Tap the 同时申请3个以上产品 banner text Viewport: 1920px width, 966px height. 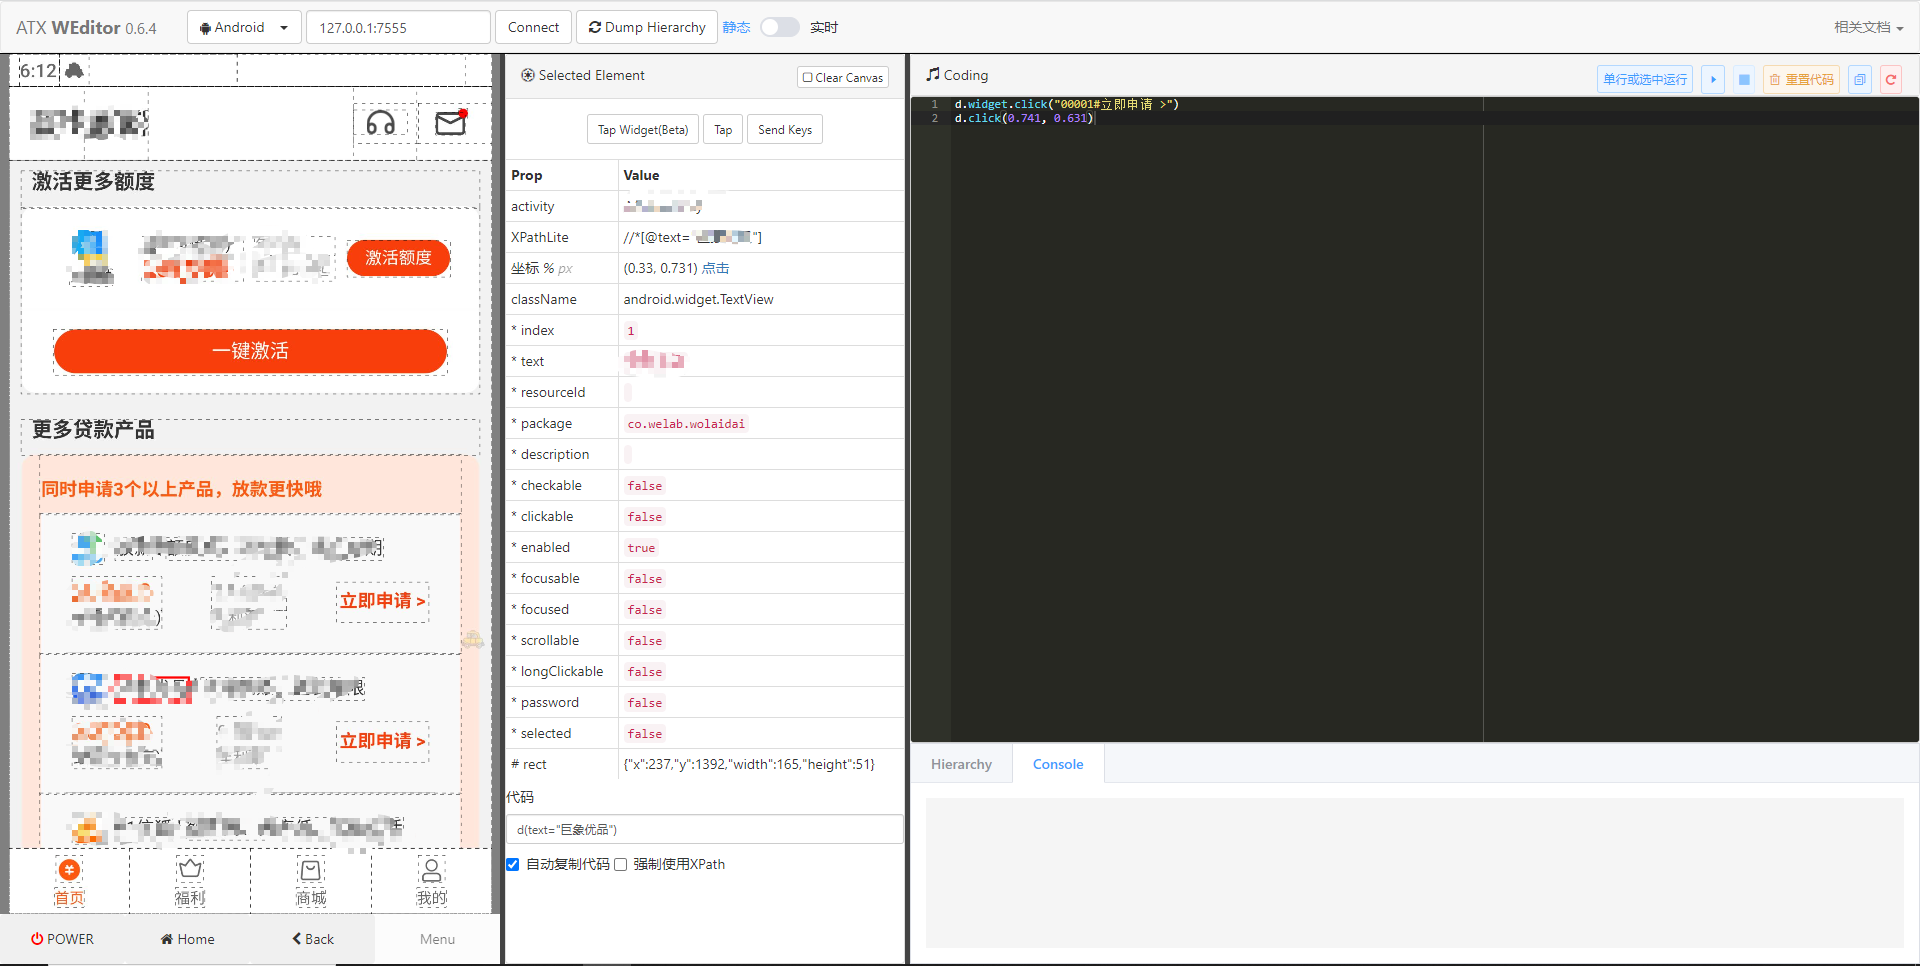181,489
